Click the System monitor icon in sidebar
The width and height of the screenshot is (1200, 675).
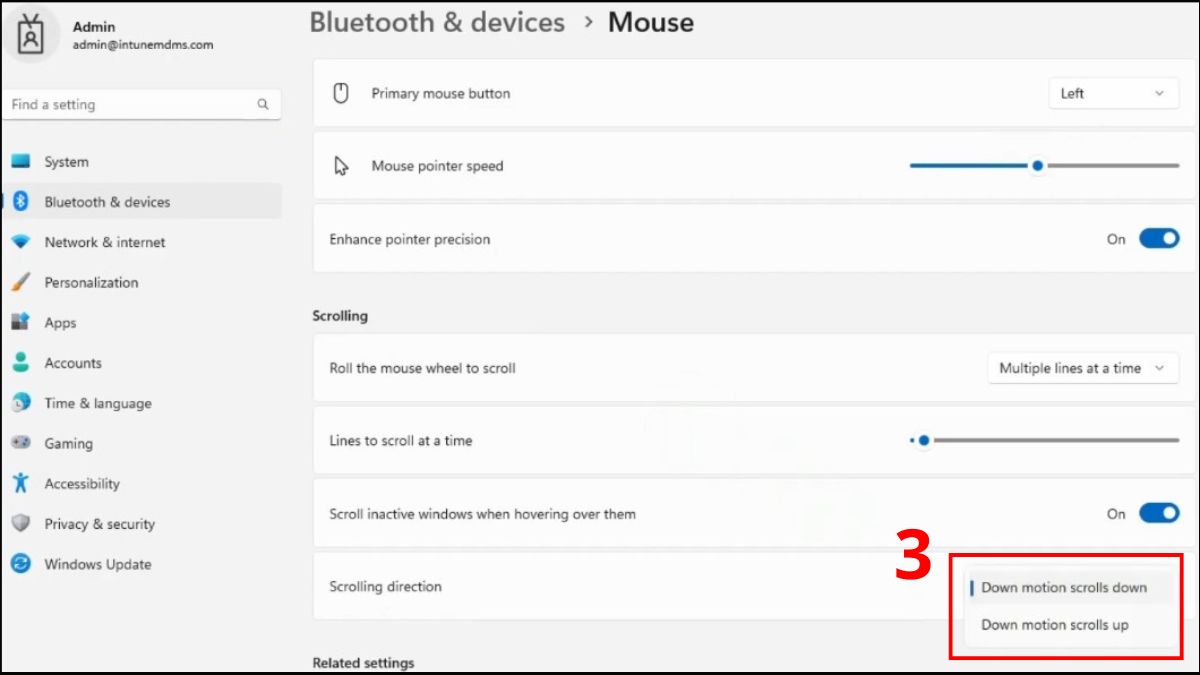pos(21,162)
